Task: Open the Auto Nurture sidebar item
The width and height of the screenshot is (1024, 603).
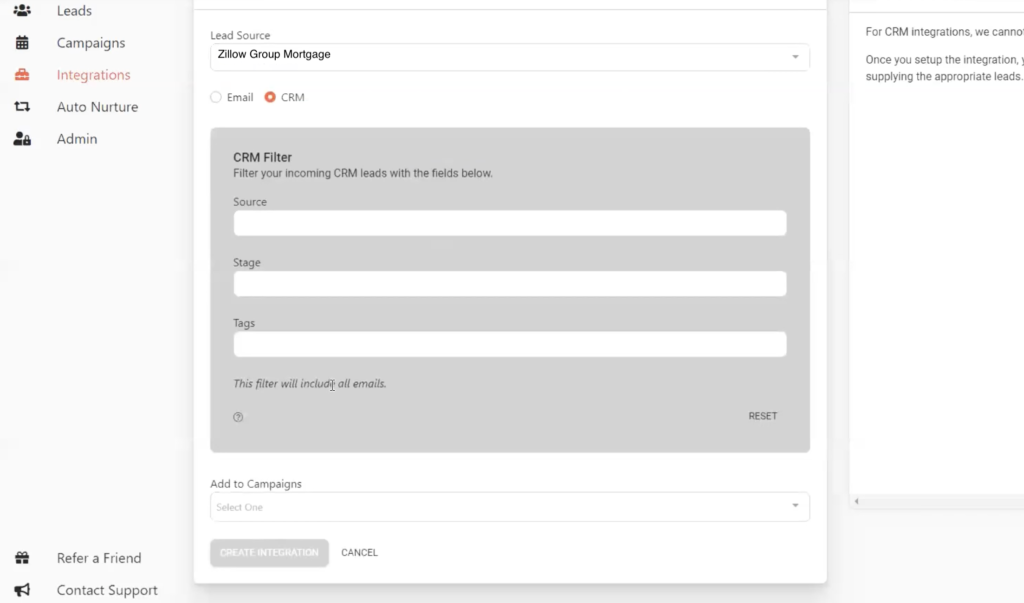Action: 97,106
